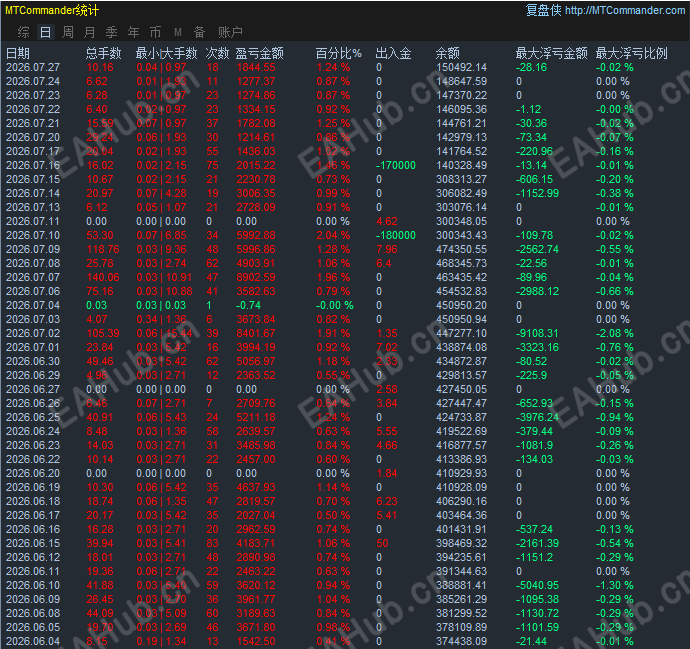This screenshot has height=649, width=690.
Task: Click the MTCommander统计 window title
Action: click(52, 10)
